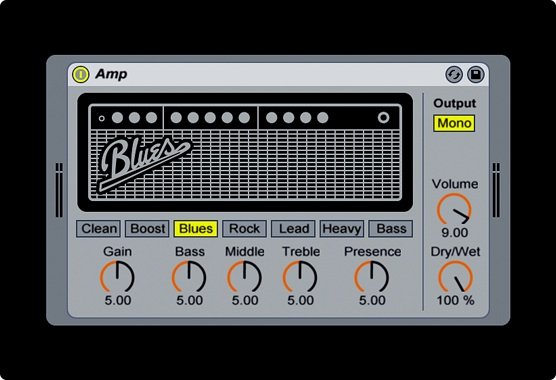
Task: Choose the Bass amp model button
Action: (391, 229)
